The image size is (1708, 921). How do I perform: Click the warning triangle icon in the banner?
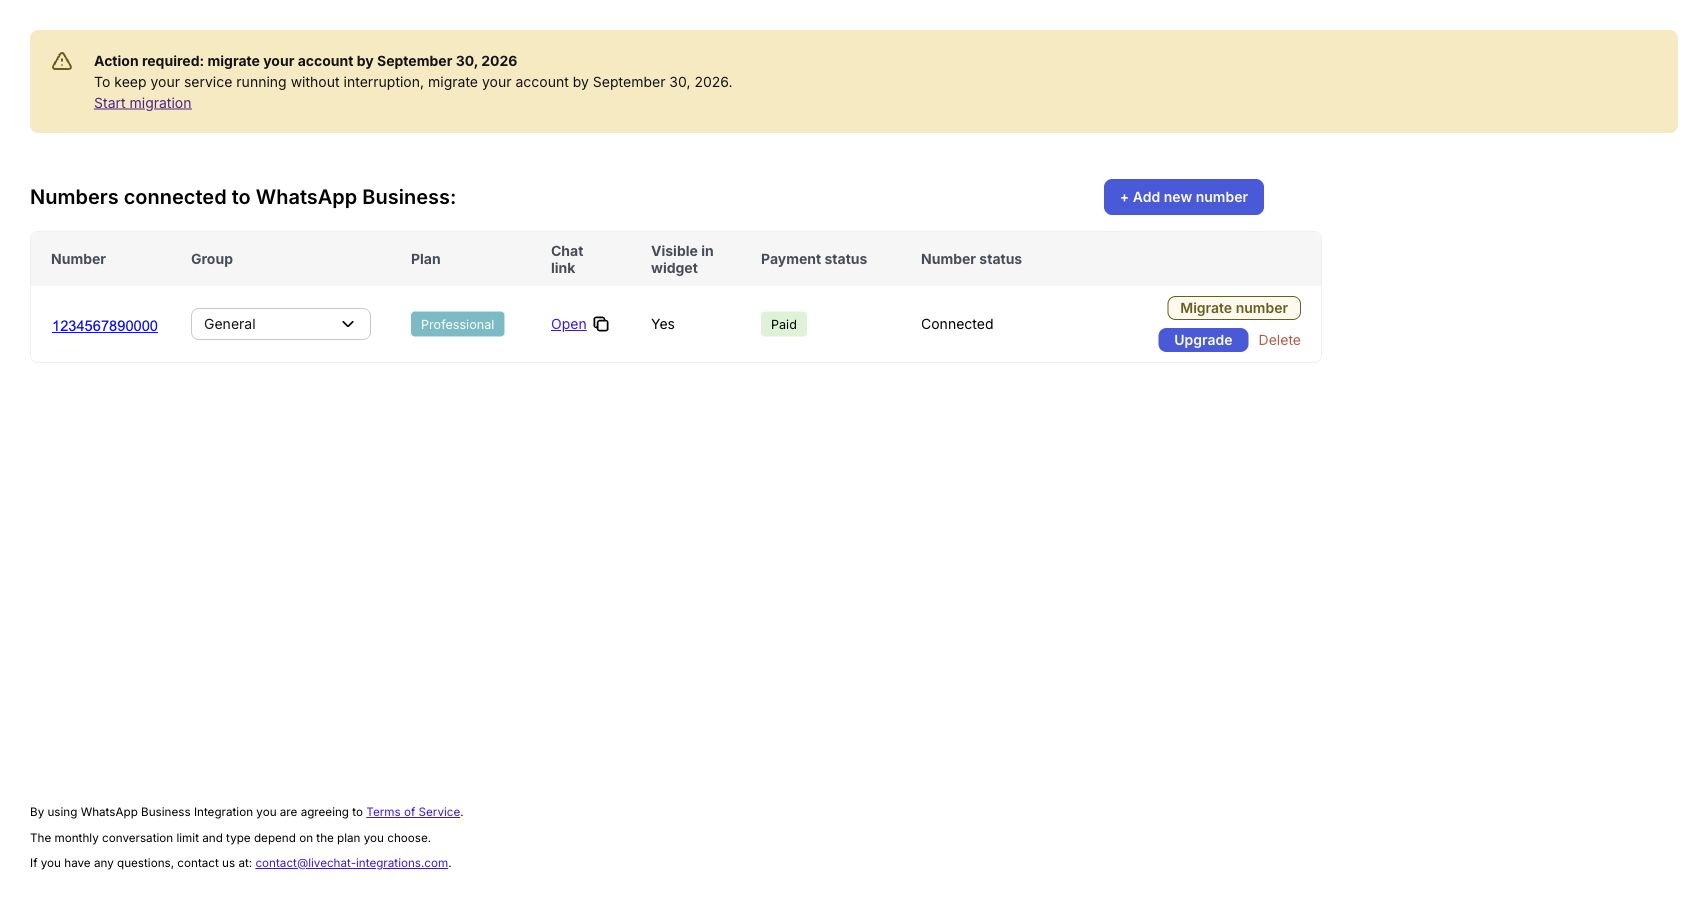point(62,61)
